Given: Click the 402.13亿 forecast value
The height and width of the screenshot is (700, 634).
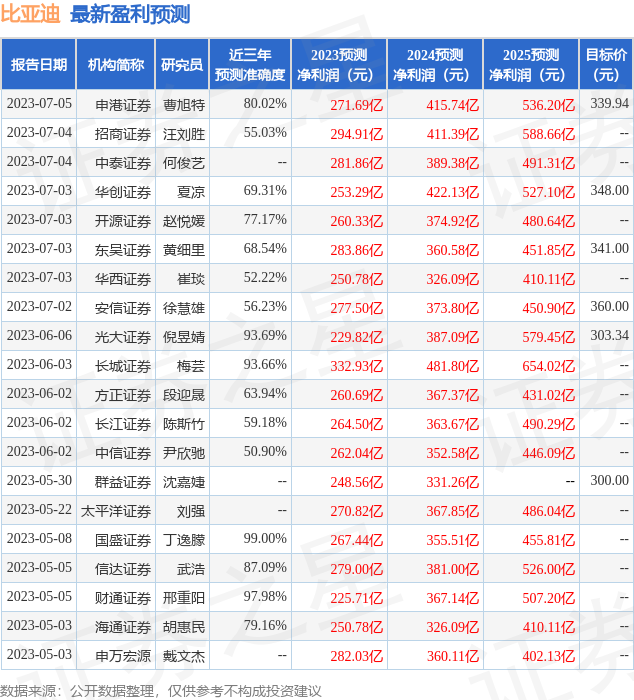Looking at the screenshot, I should point(548,656).
